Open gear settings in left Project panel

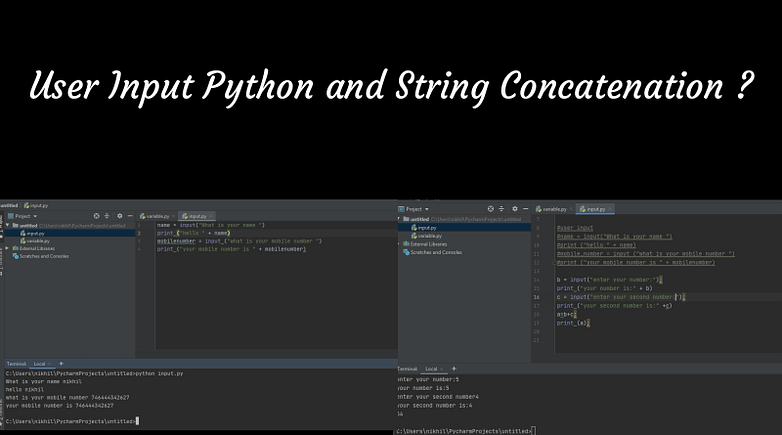tap(120, 216)
